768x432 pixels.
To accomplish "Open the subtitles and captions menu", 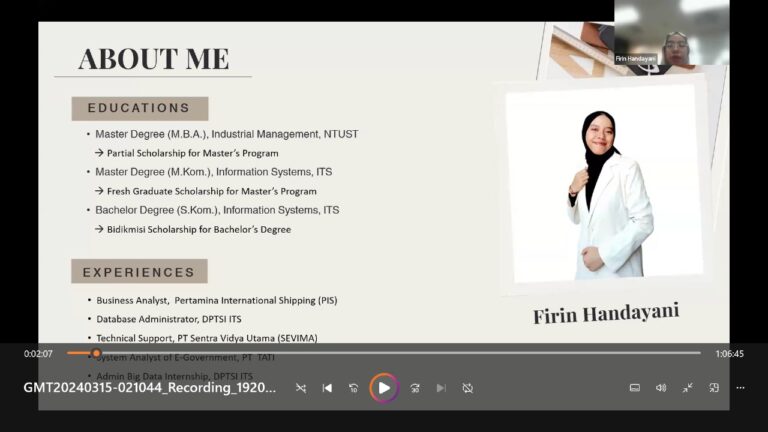I will [x=634, y=388].
